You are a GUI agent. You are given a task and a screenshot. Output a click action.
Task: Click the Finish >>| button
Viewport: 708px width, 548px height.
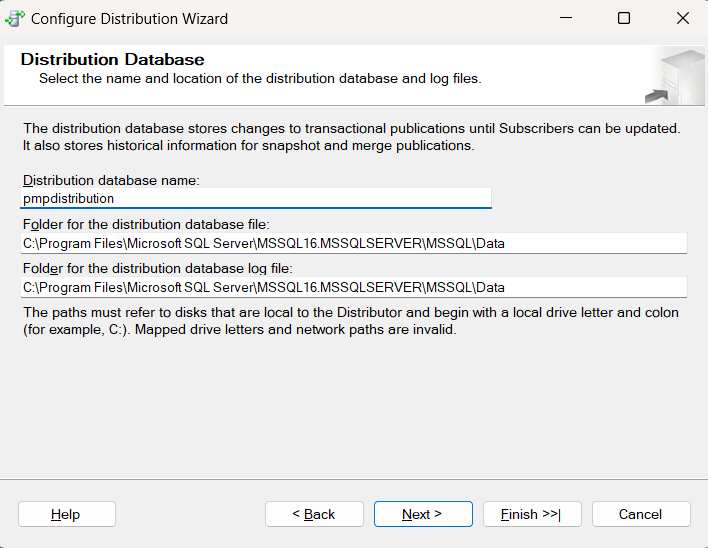(x=531, y=514)
